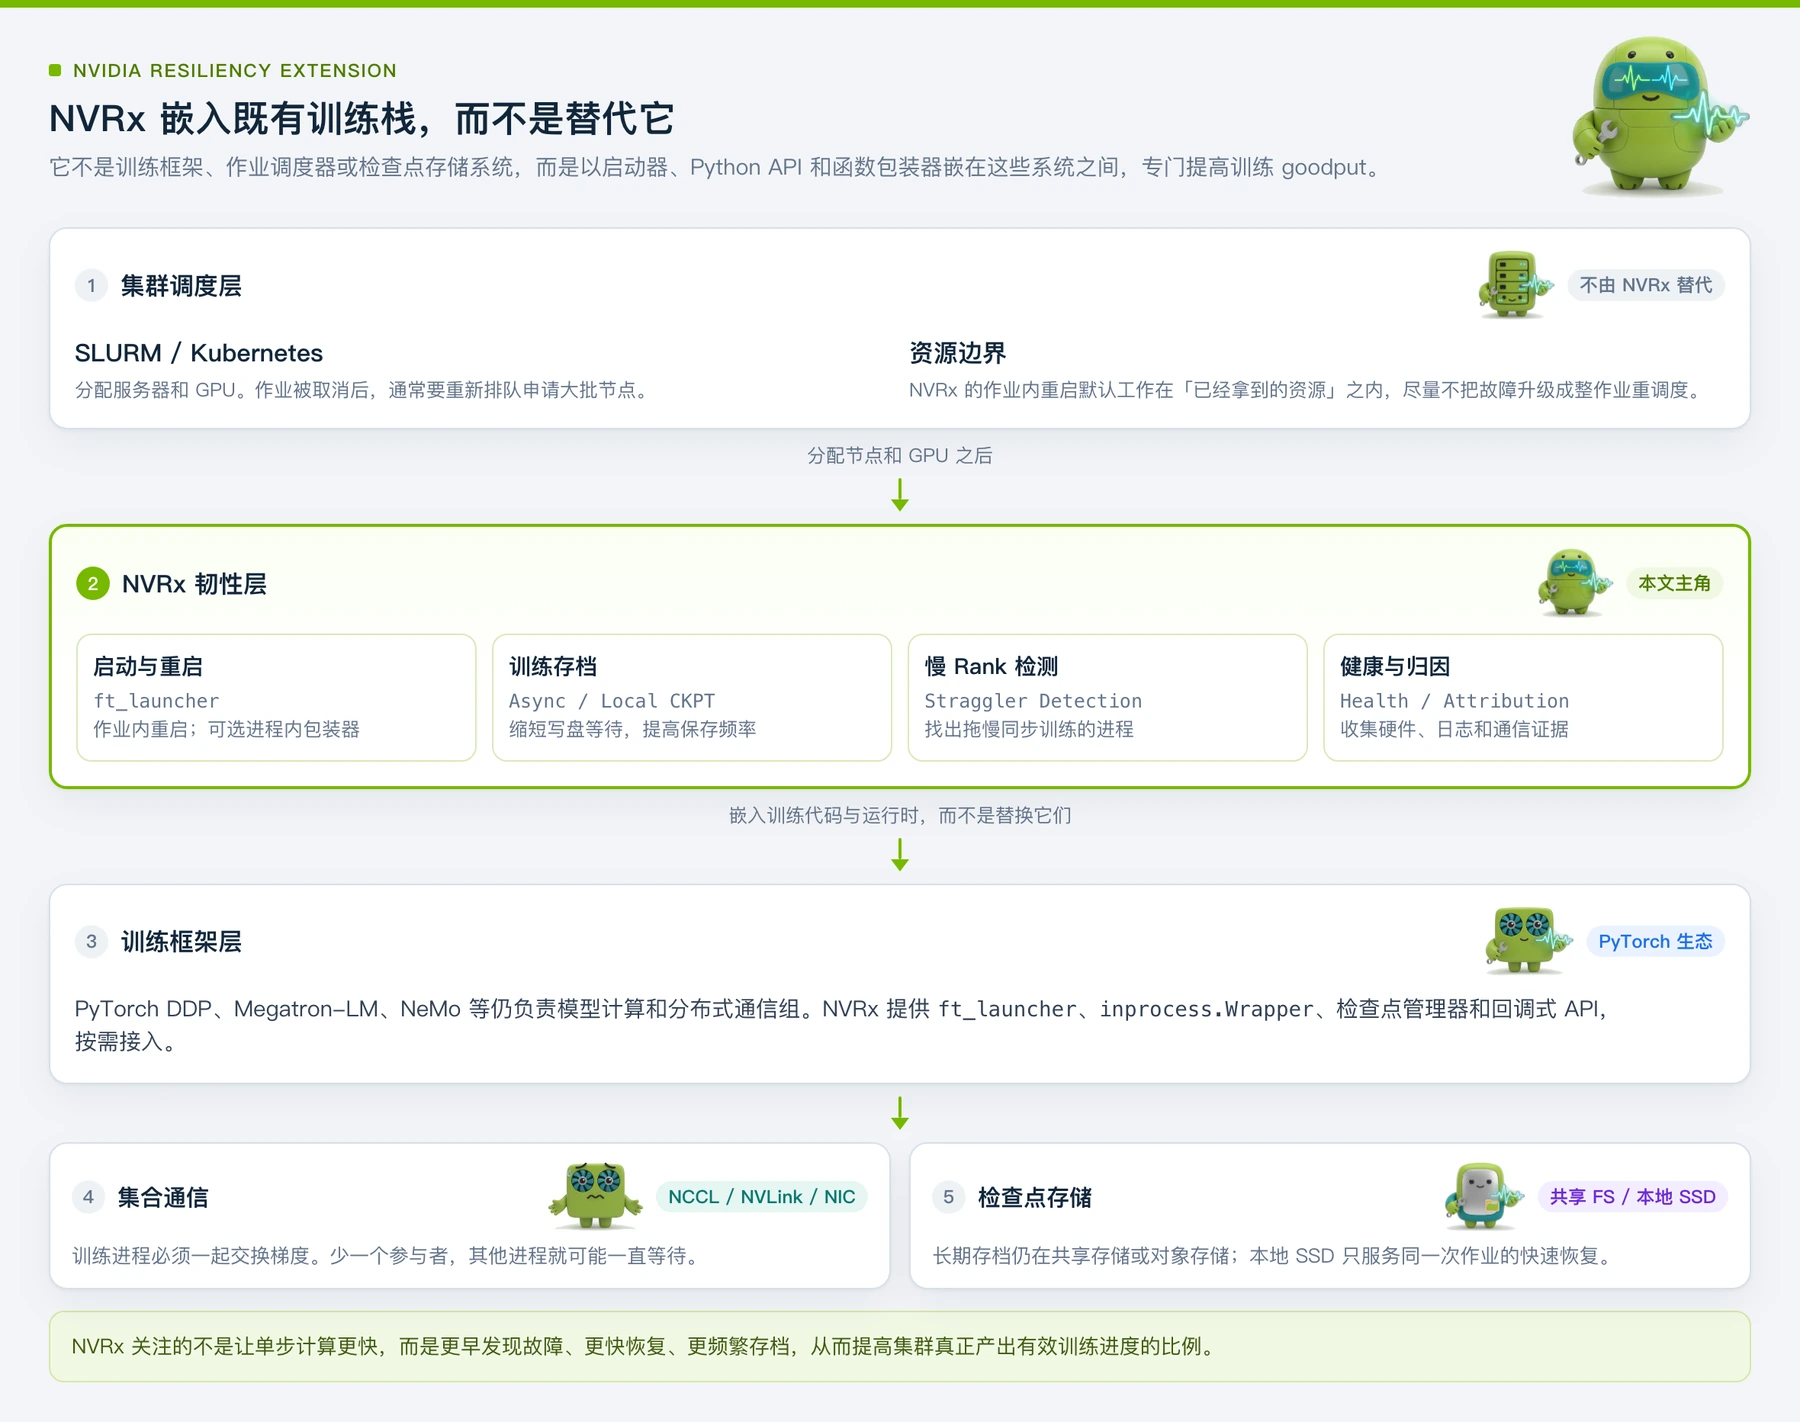
Task: Click the 集合通信 heading
Action: pos(163,1197)
